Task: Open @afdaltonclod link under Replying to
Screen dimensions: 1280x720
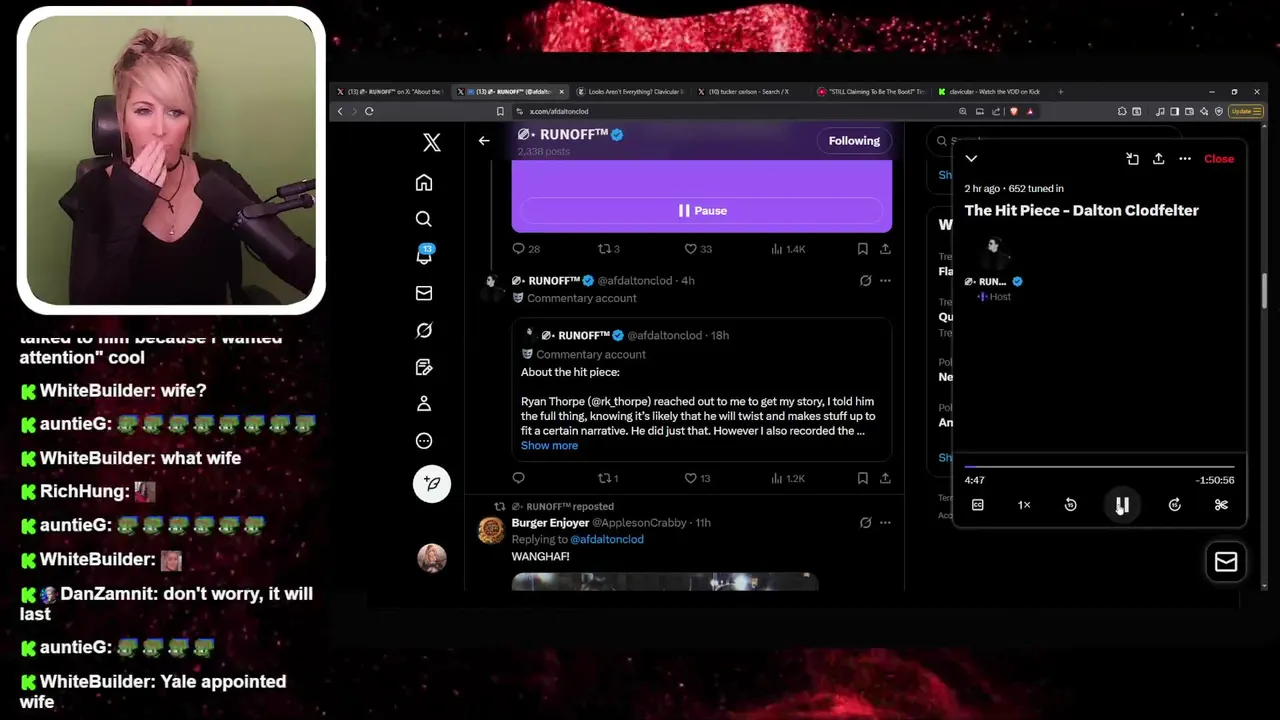Action: [x=607, y=539]
